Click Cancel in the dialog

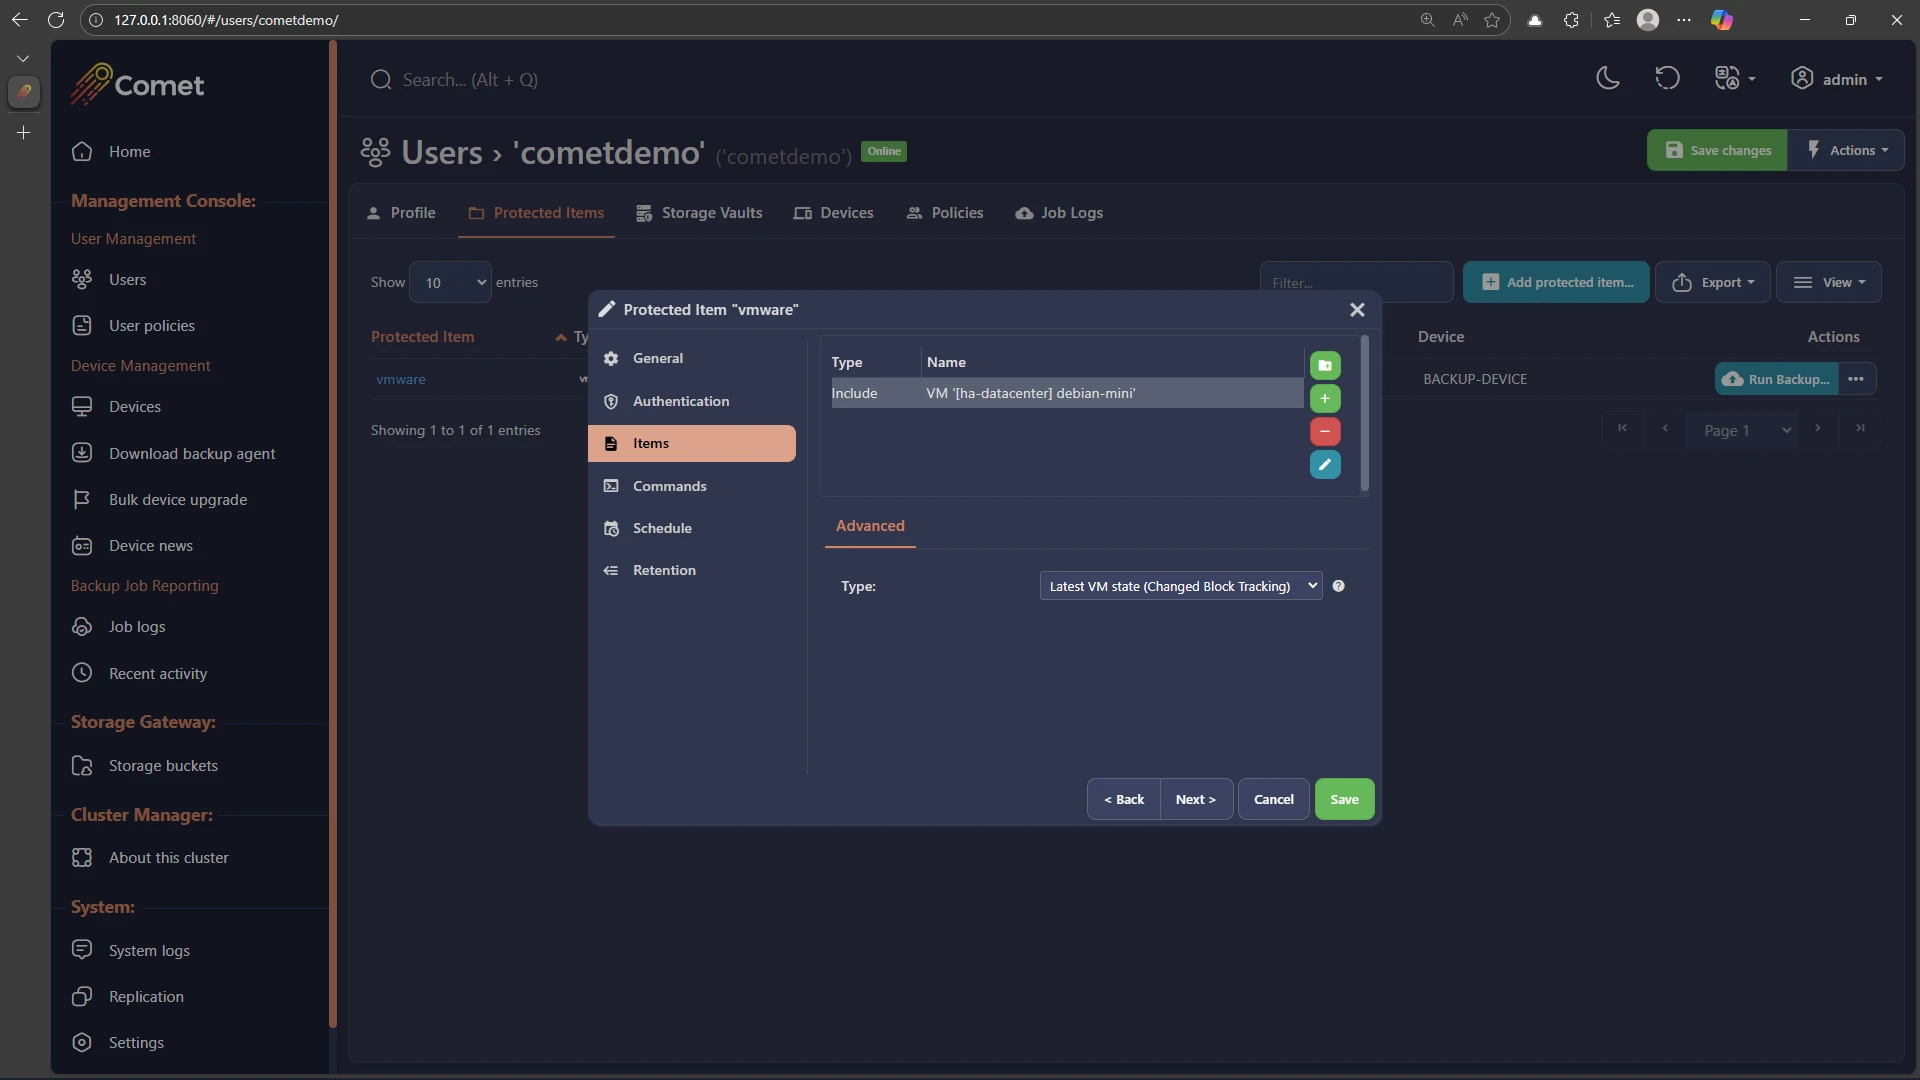[1273, 799]
